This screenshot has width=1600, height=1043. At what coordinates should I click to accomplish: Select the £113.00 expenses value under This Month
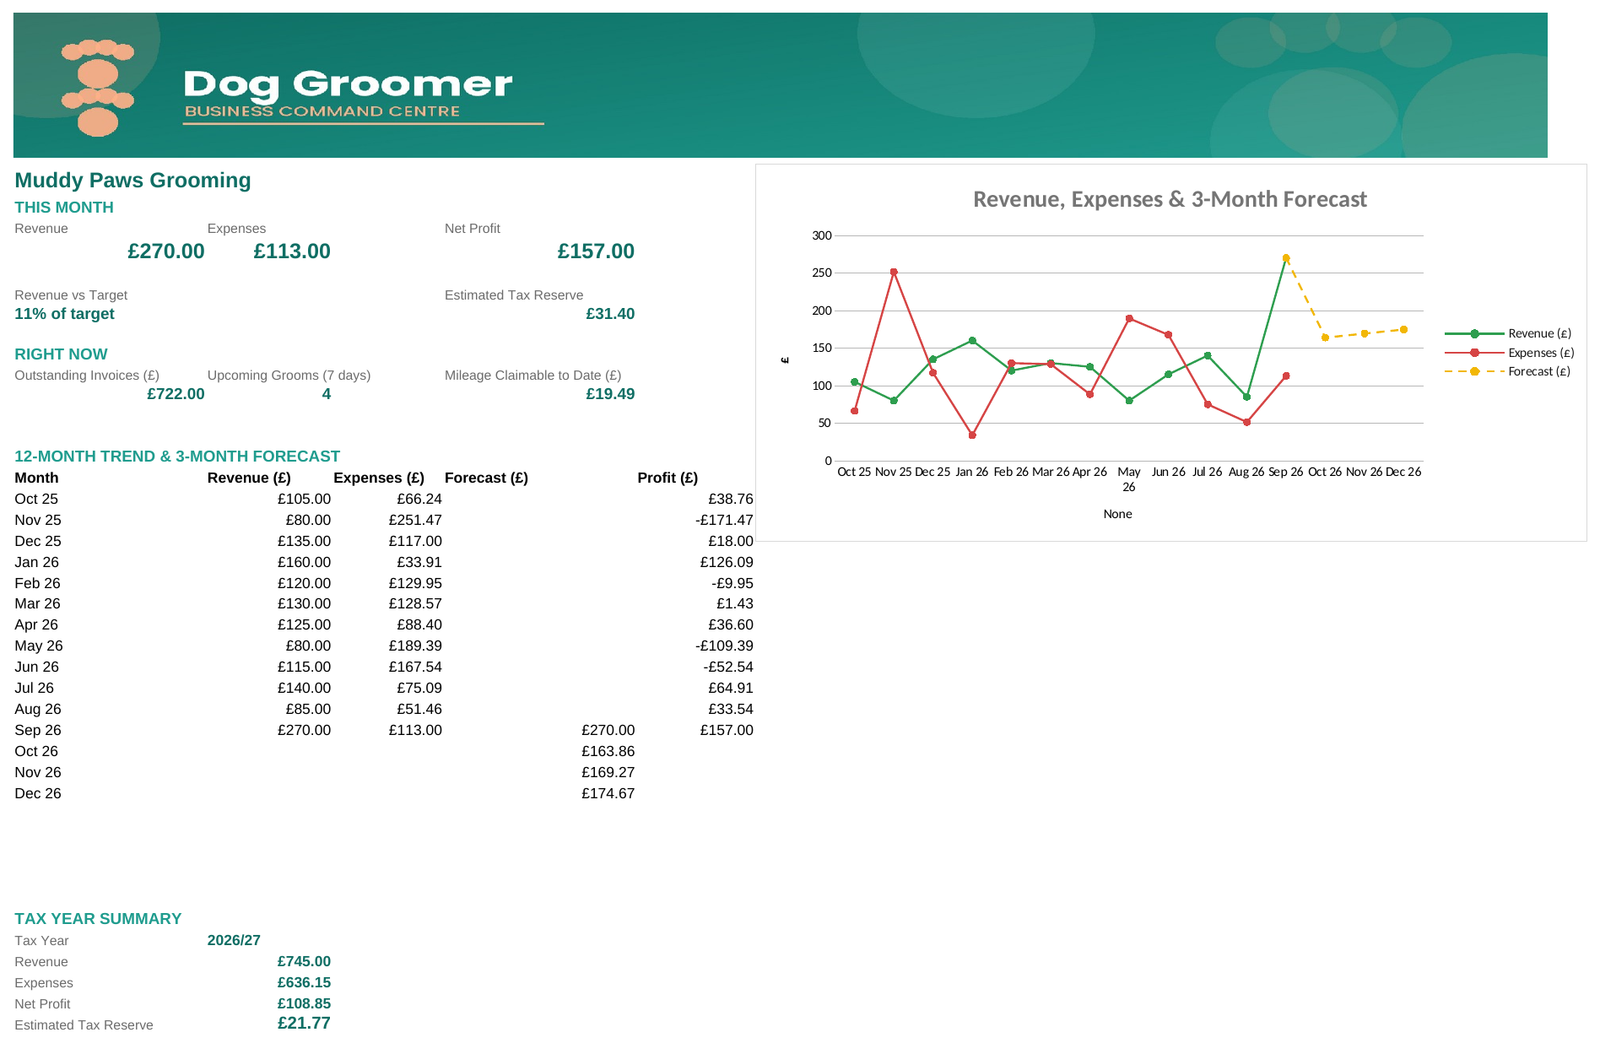292,251
